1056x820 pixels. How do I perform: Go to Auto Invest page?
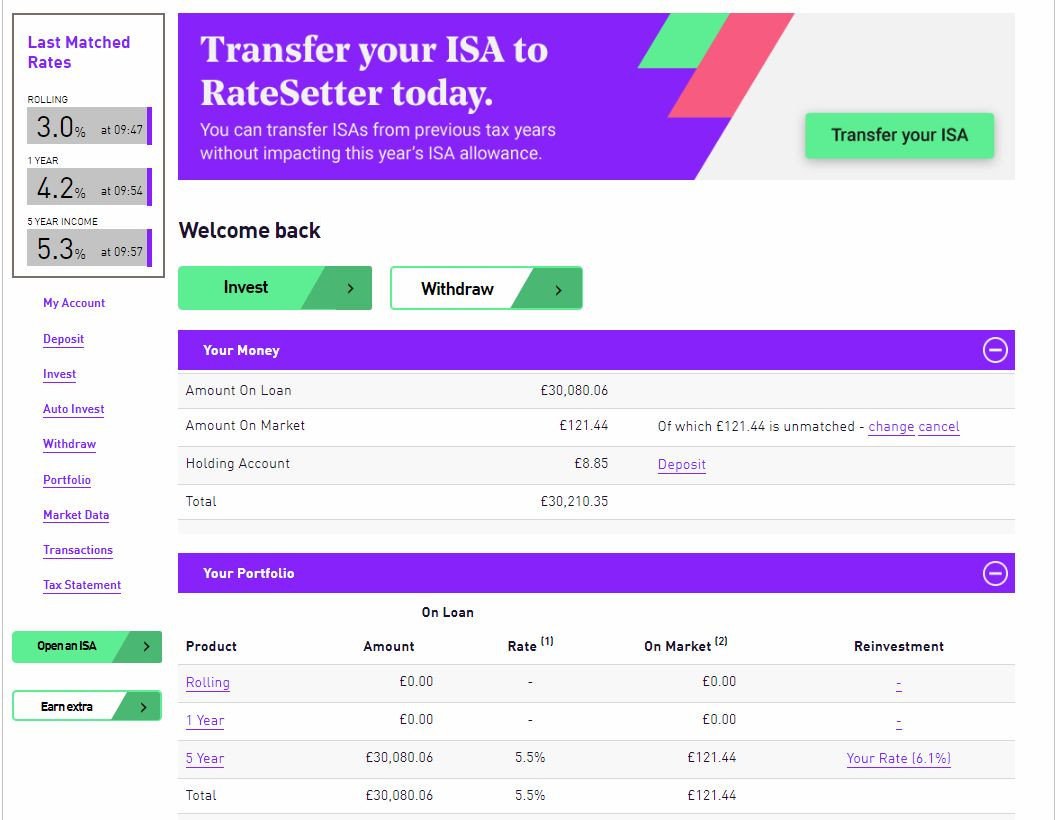click(73, 409)
